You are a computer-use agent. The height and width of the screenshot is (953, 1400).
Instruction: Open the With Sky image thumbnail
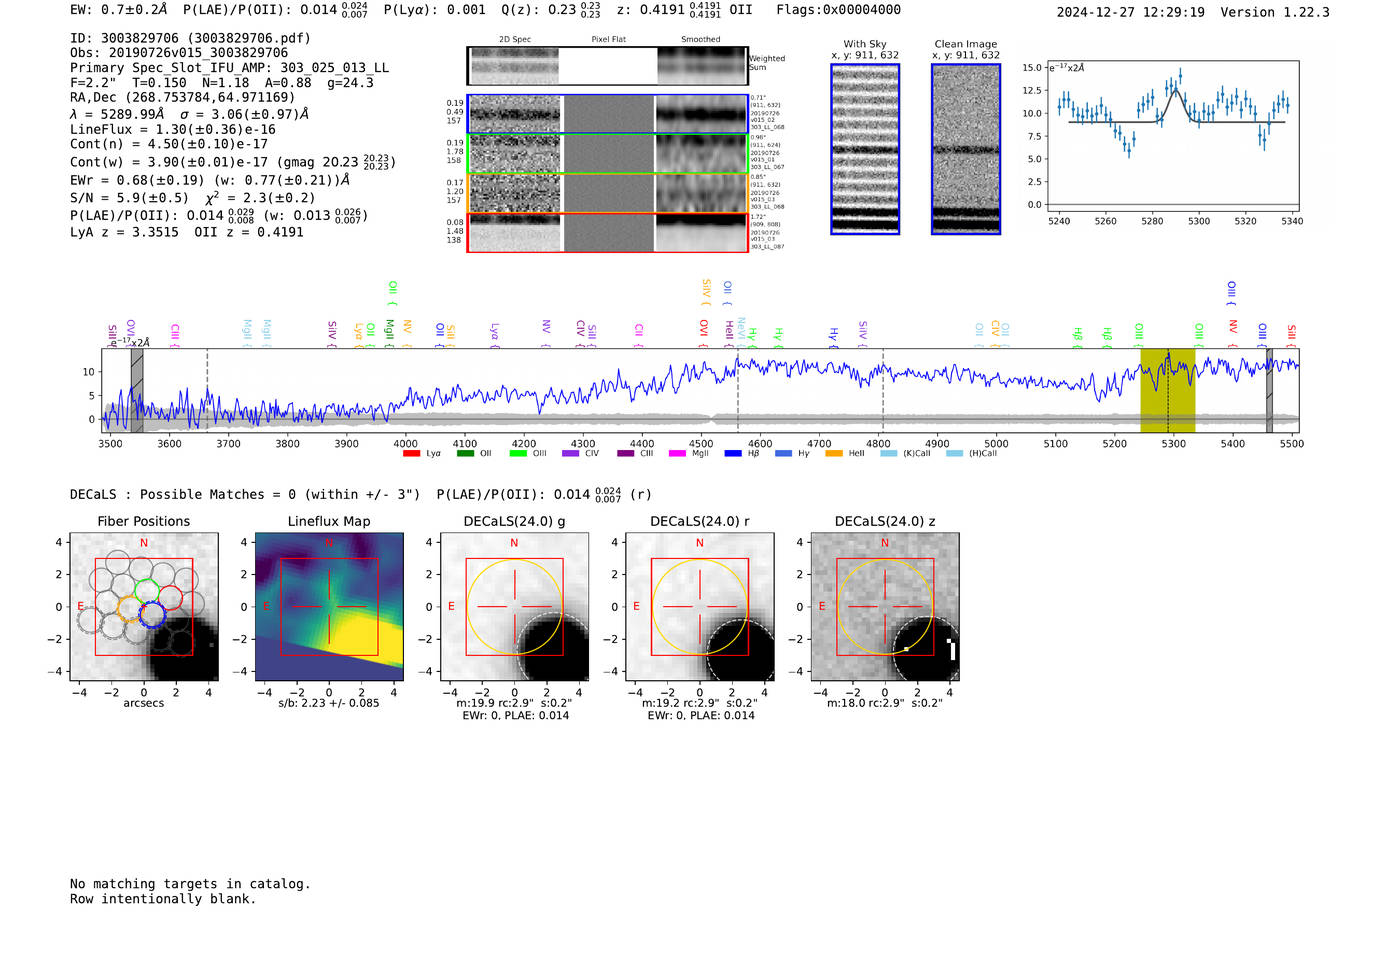click(x=865, y=149)
